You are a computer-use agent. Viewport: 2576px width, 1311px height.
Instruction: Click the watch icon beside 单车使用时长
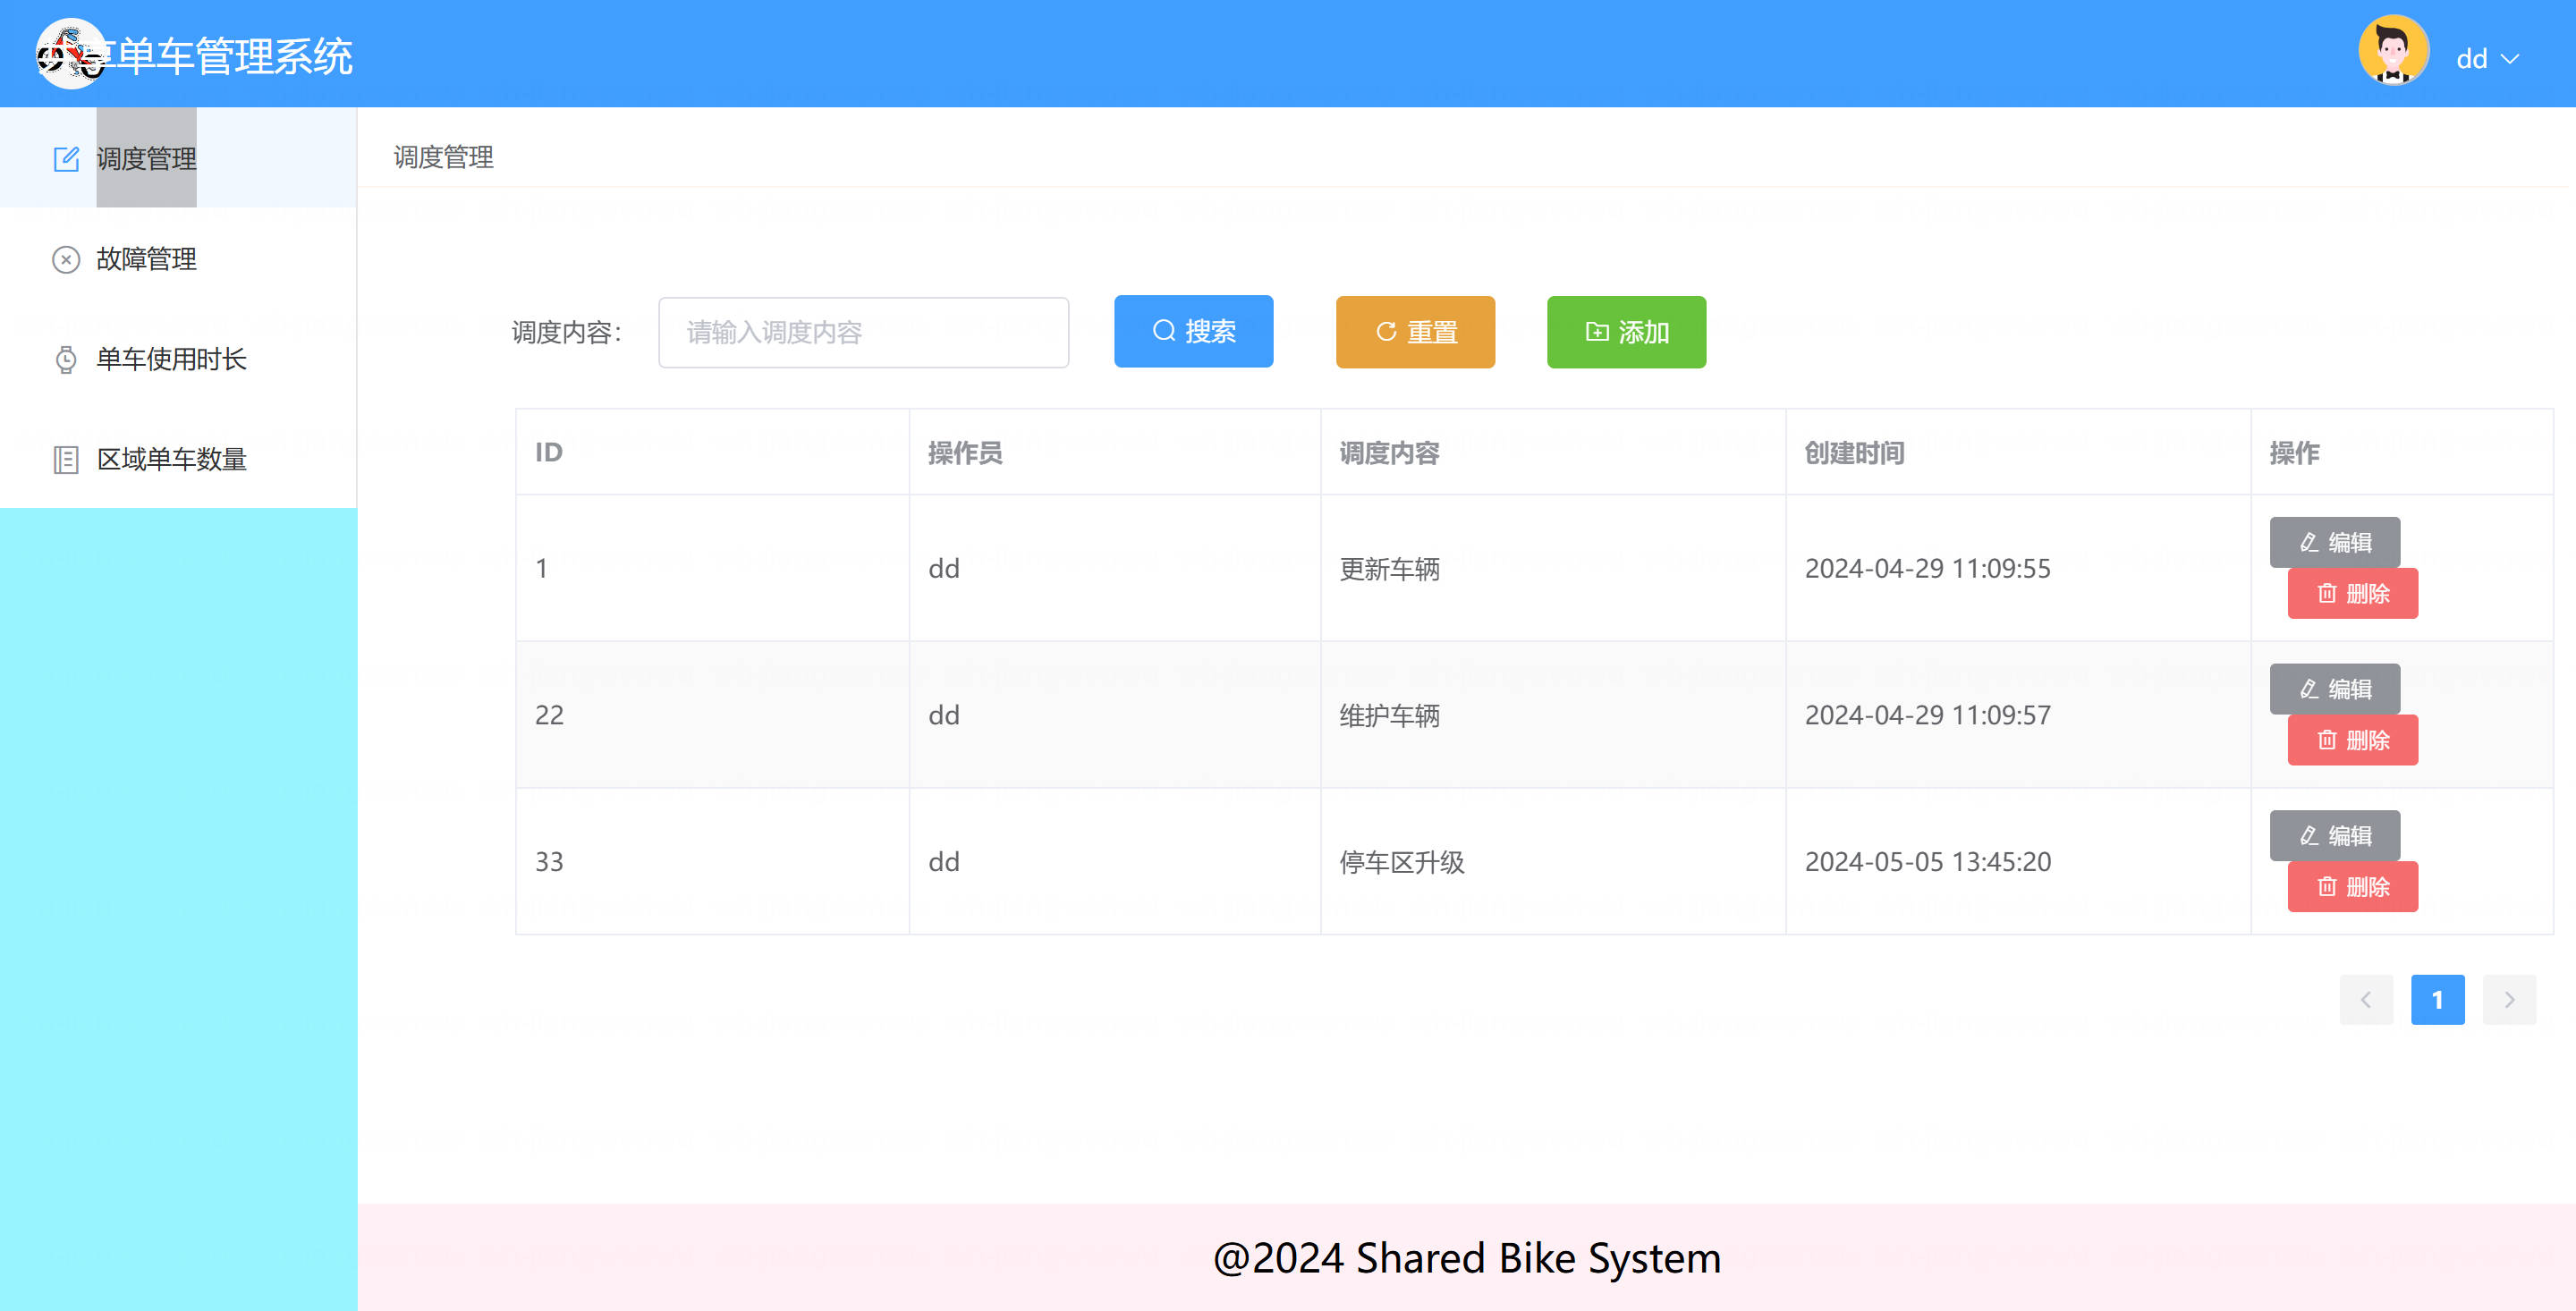pyautogui.click(x=66, y=360)
